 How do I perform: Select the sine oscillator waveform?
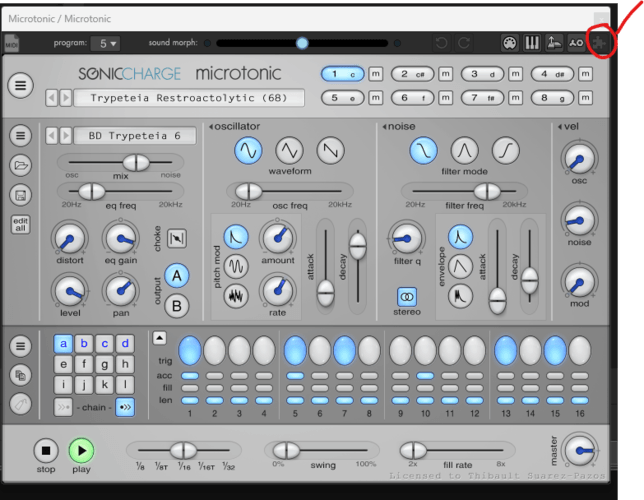[x=249, y=150]
